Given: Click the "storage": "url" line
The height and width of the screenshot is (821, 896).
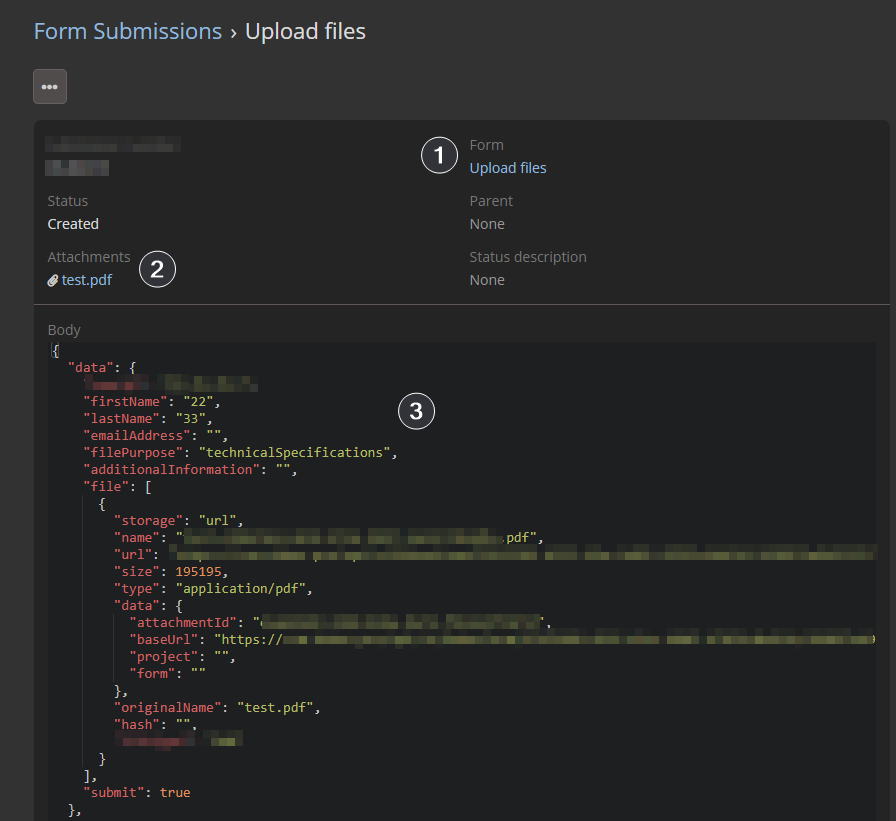Looking at the screenshot, I should (177, 521).
